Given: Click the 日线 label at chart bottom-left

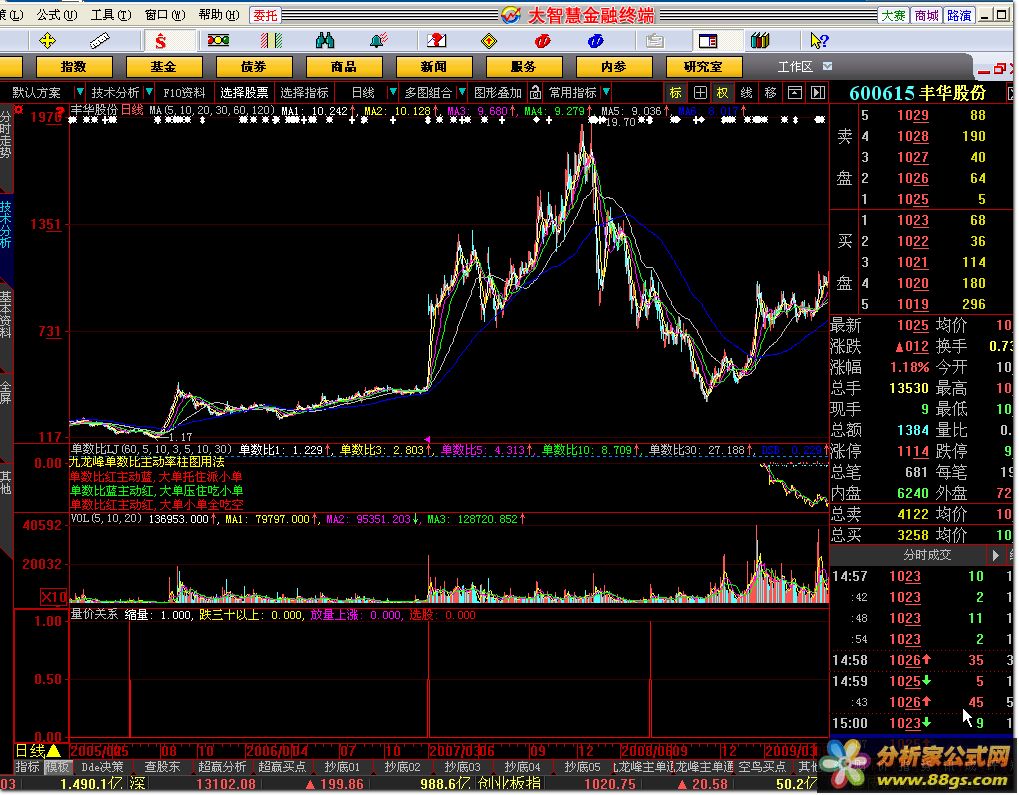Looking at the screenshot, I should tap(31, 750).
